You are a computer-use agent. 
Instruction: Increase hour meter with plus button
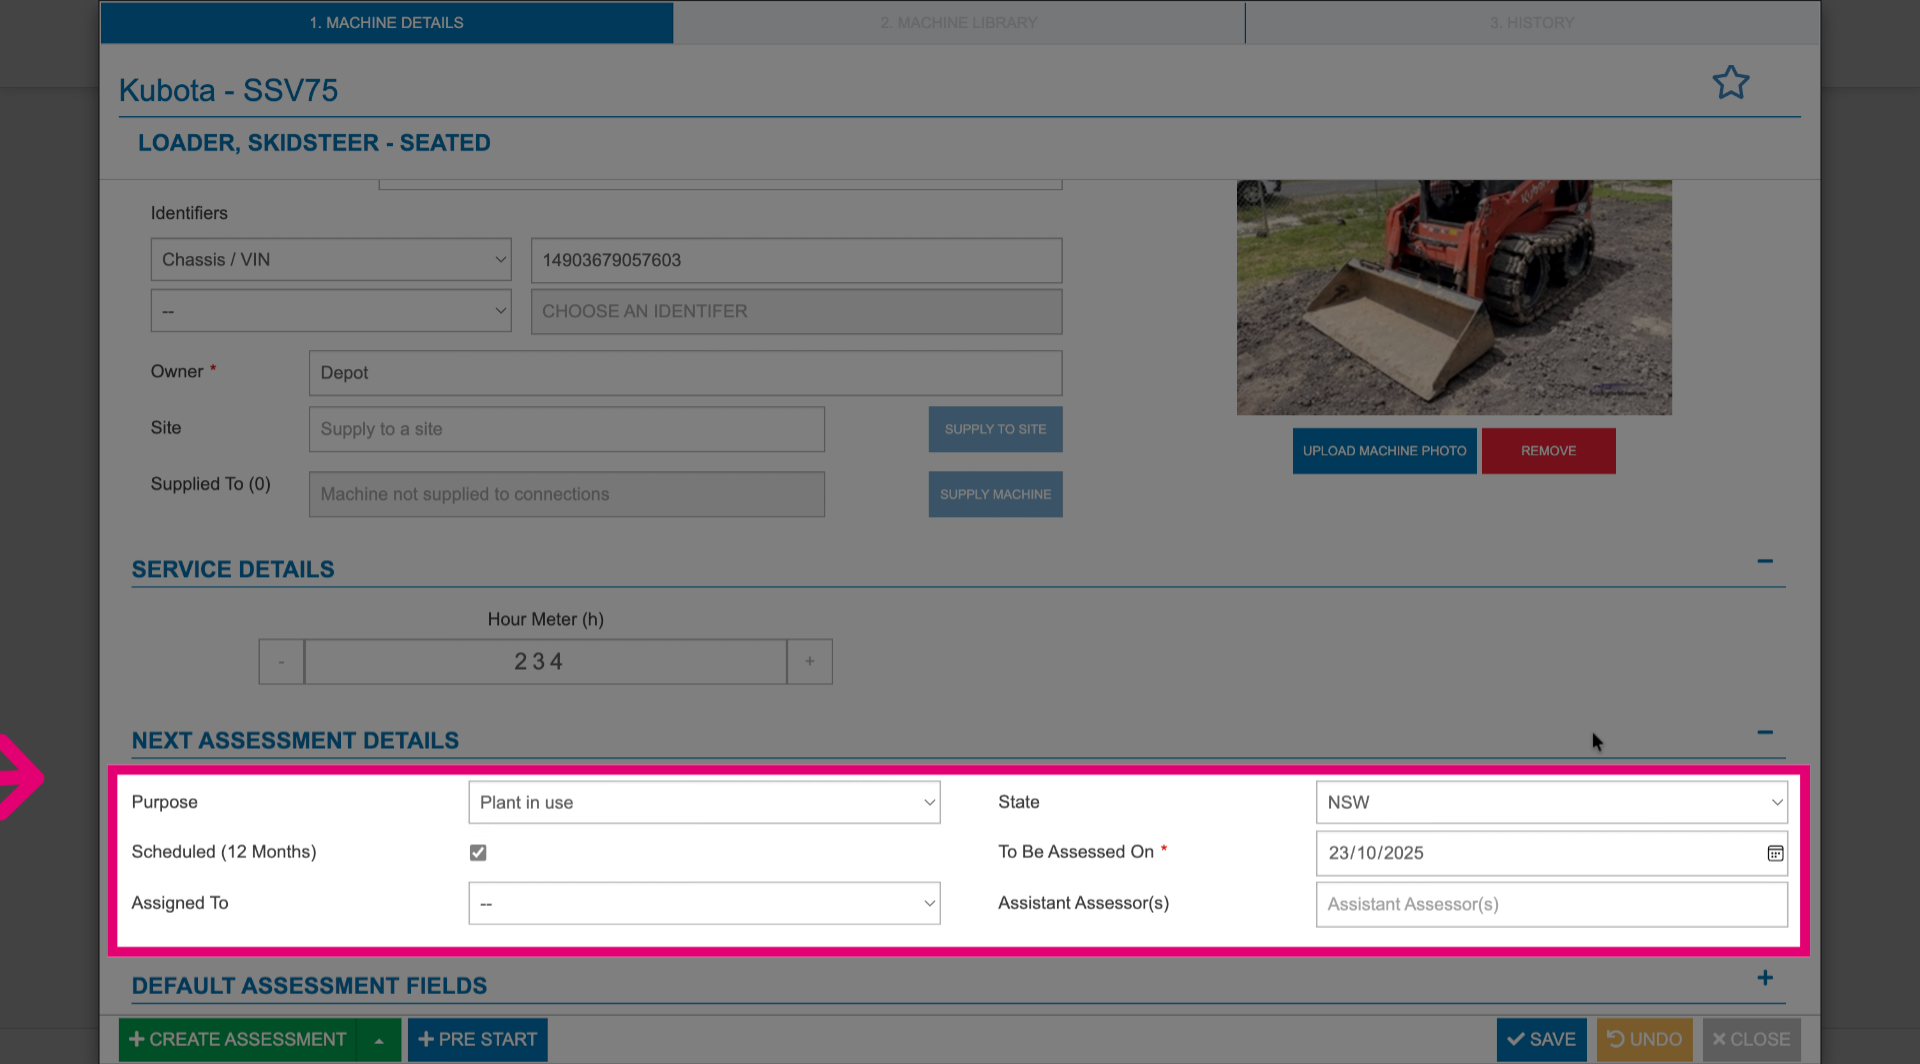click(810, 662)
